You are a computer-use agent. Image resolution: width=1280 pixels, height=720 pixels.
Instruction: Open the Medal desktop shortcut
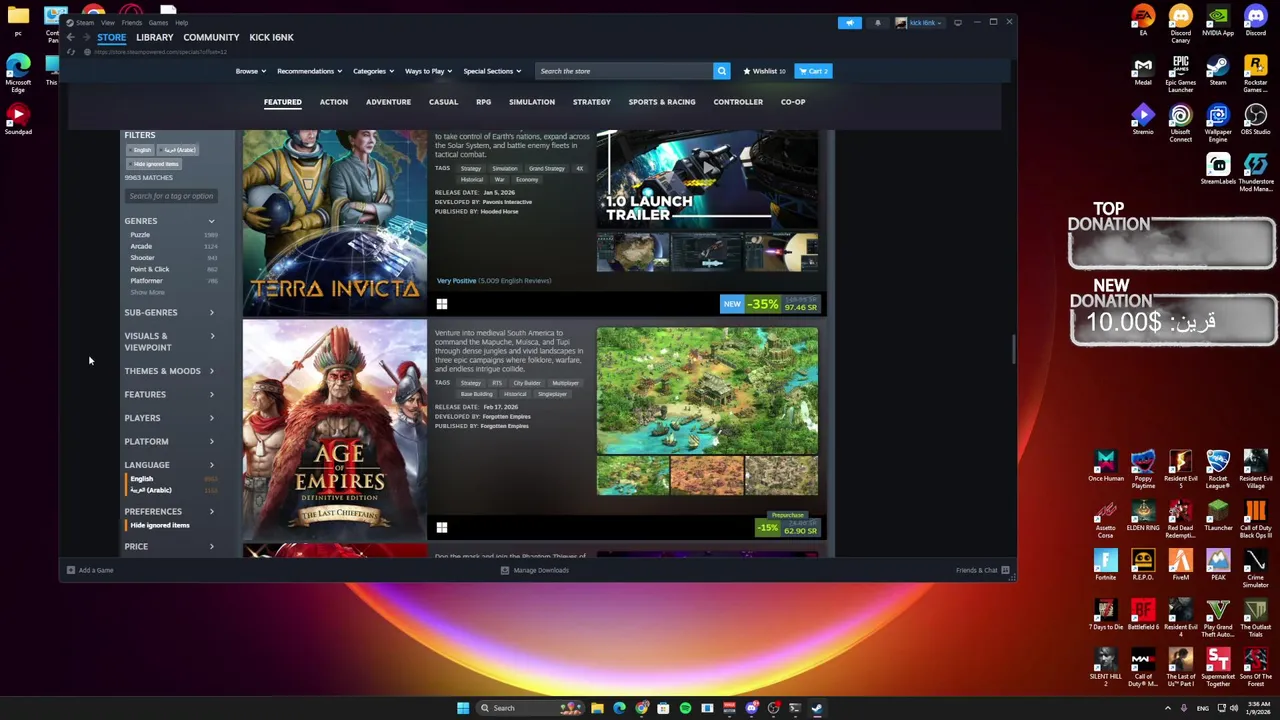(x=1143, y=70)
